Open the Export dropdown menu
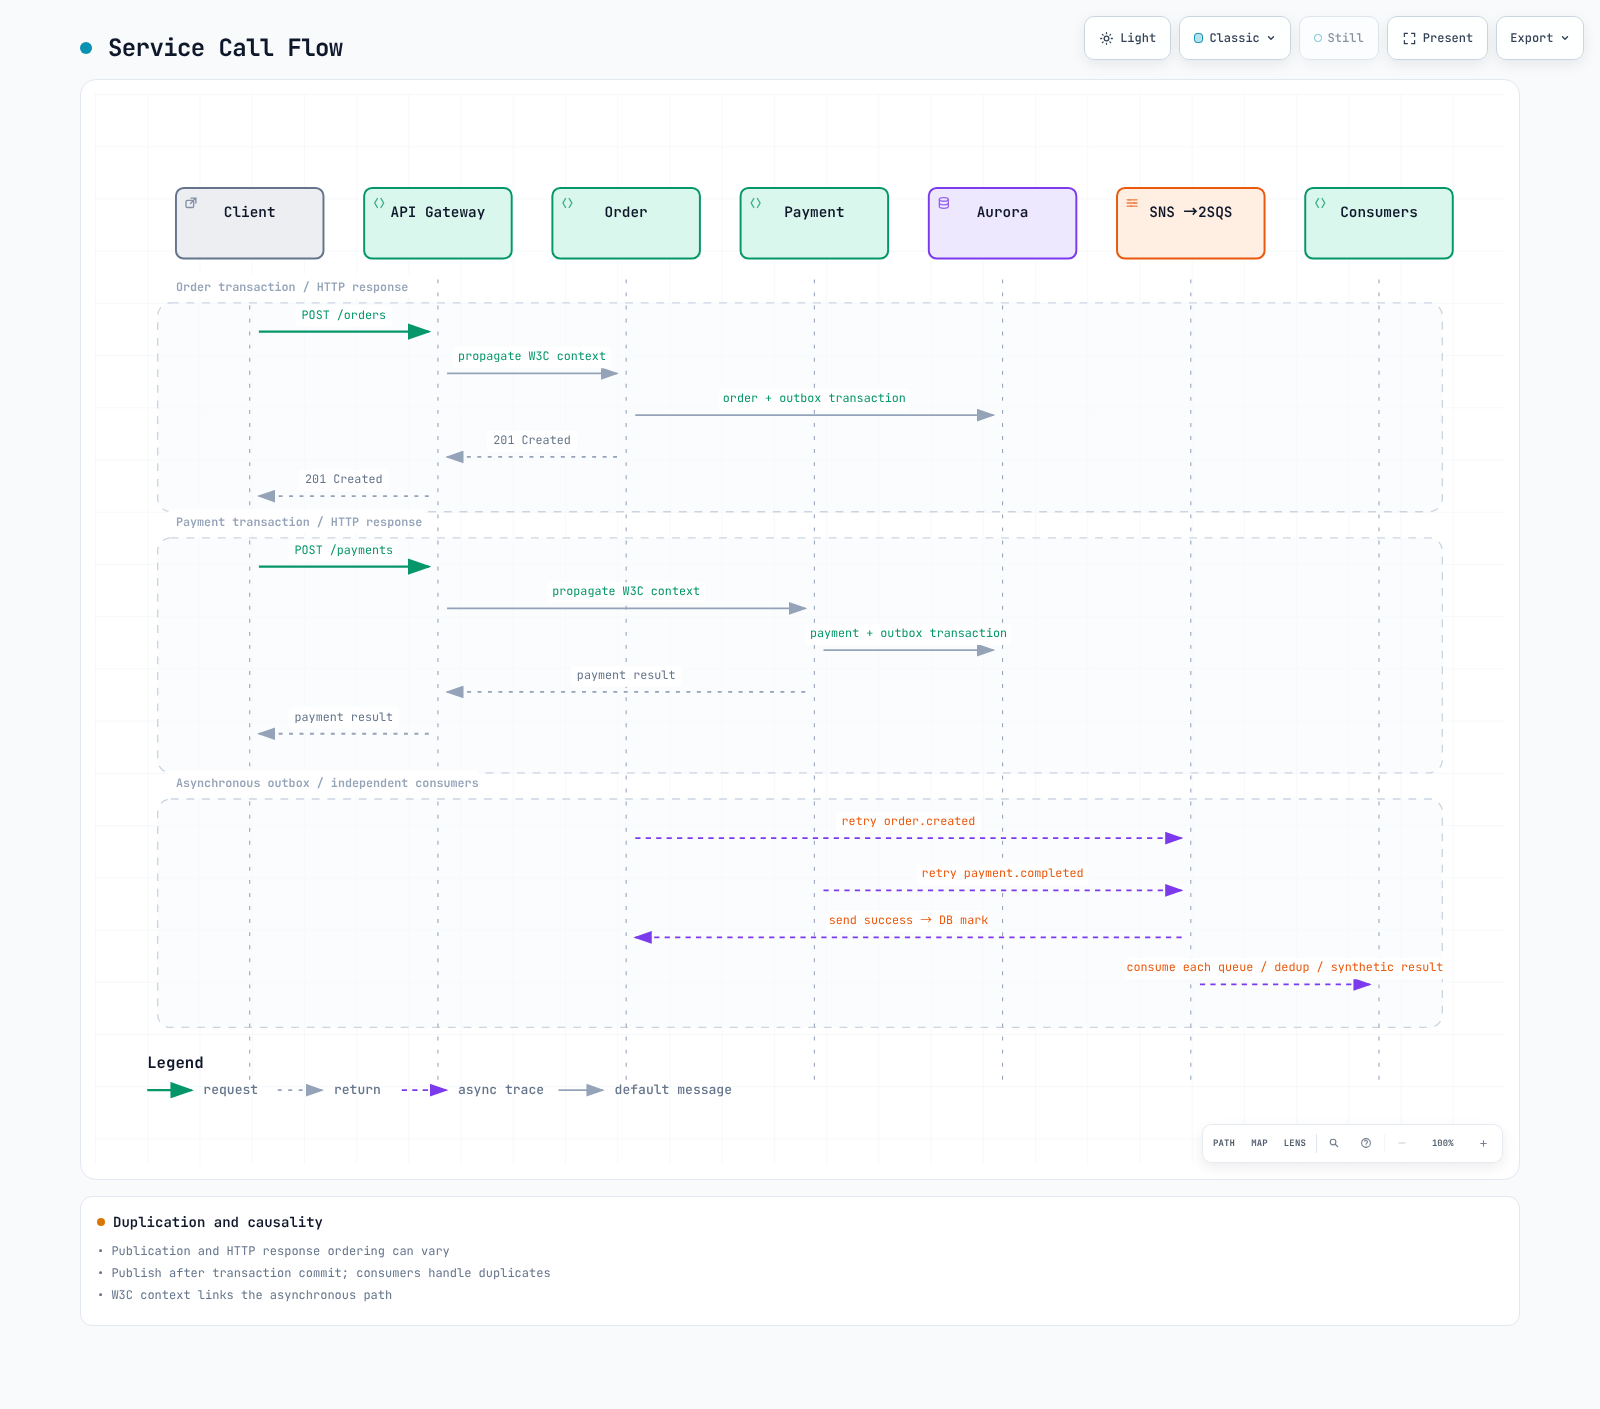The width and height of the screenshot is (1600, 1409). pyautogui.click(x=1540, y=38)
